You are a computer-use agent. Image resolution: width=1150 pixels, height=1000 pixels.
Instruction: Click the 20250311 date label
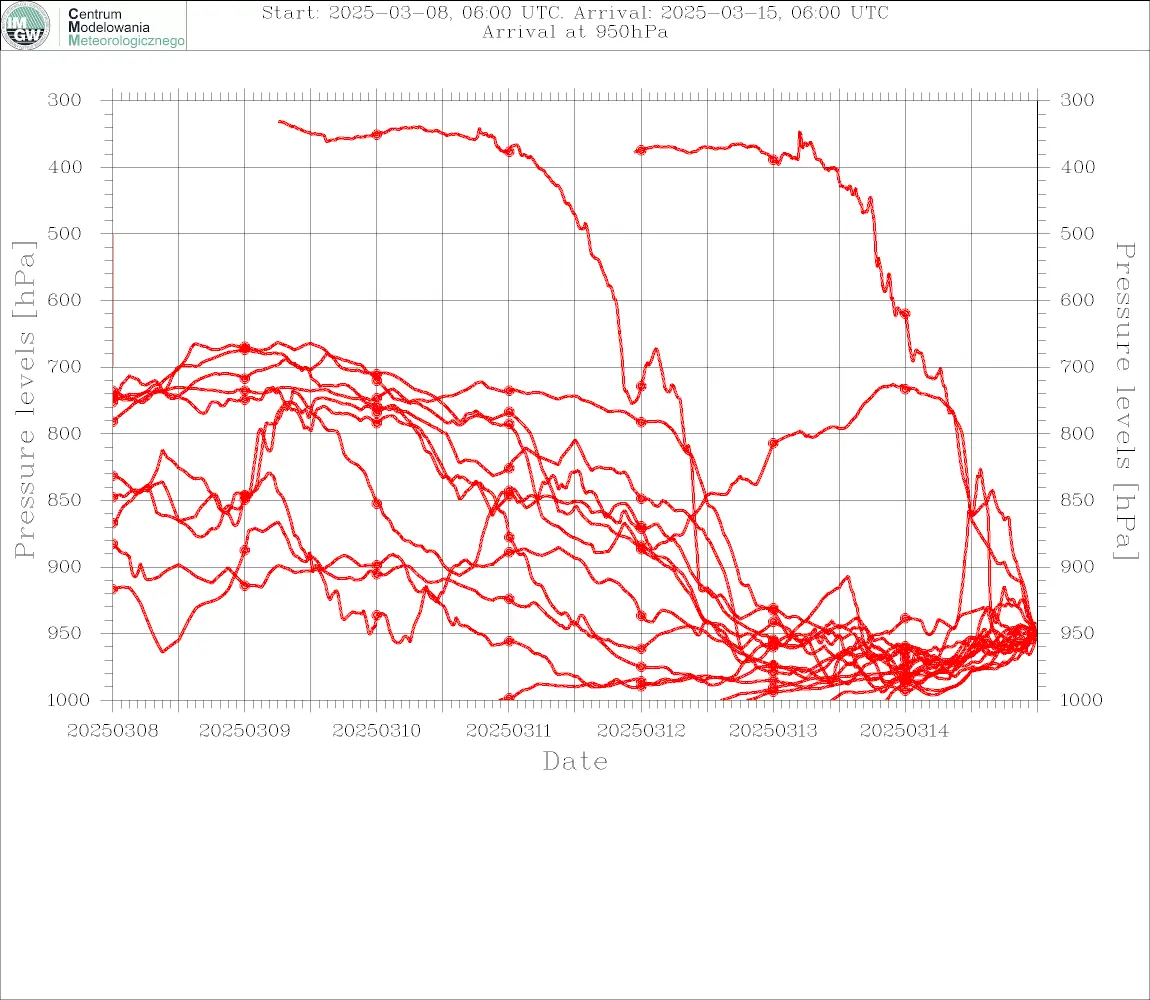[508, 731]
